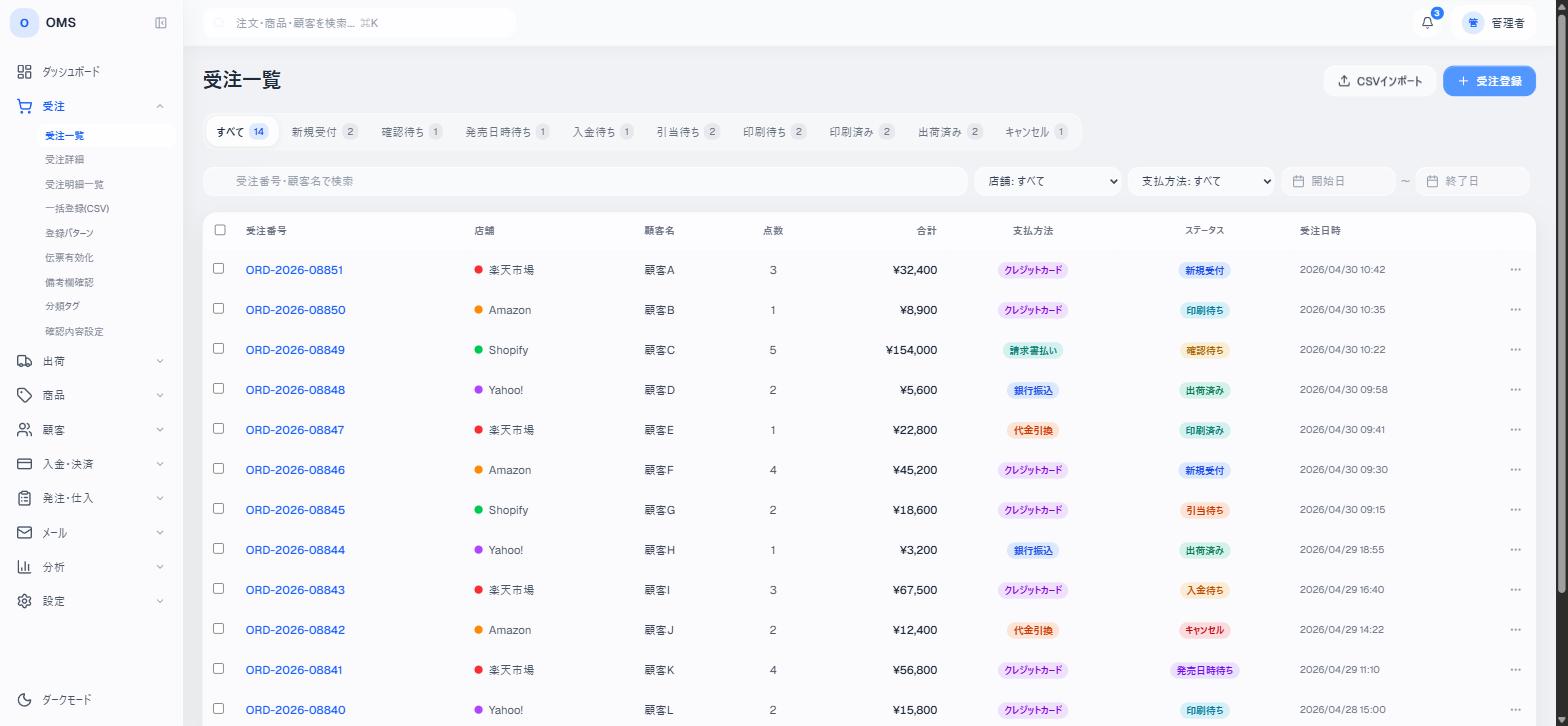Open the Dashboard (ダッシュボード) icon
This screenshot has height=726, width=1568.
(24, 72)
